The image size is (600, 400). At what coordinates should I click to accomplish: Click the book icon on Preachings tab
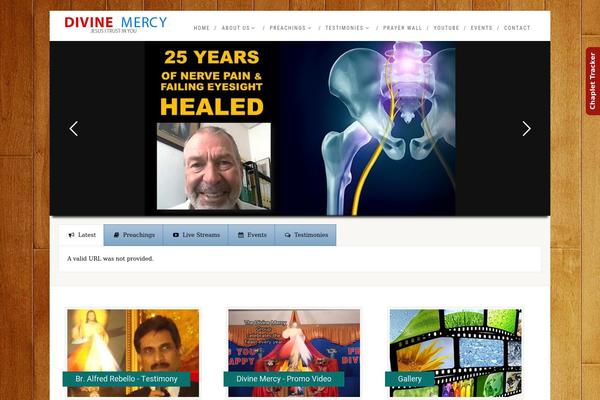tap(116, 235)
